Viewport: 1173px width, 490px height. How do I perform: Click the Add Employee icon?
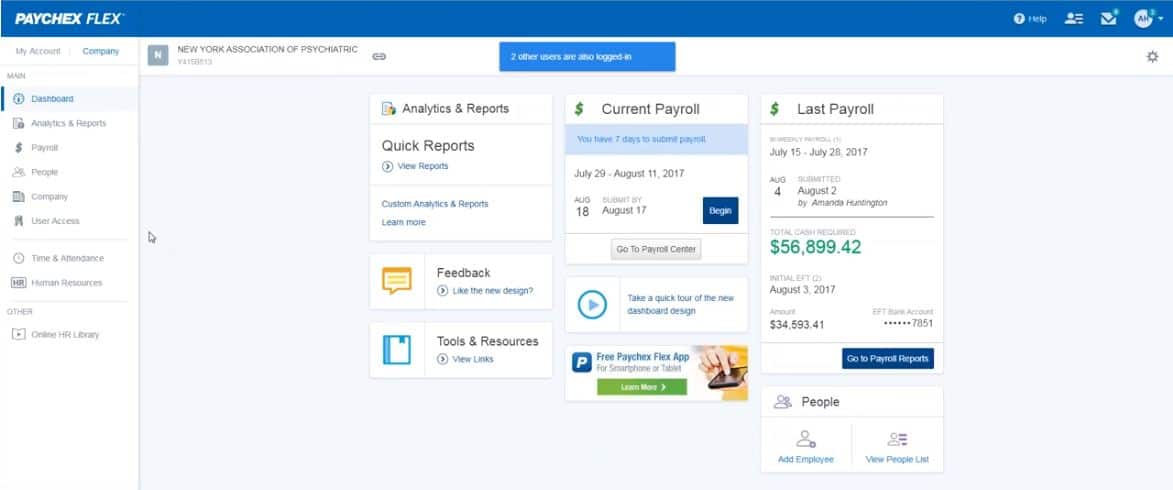click(806, 439)
